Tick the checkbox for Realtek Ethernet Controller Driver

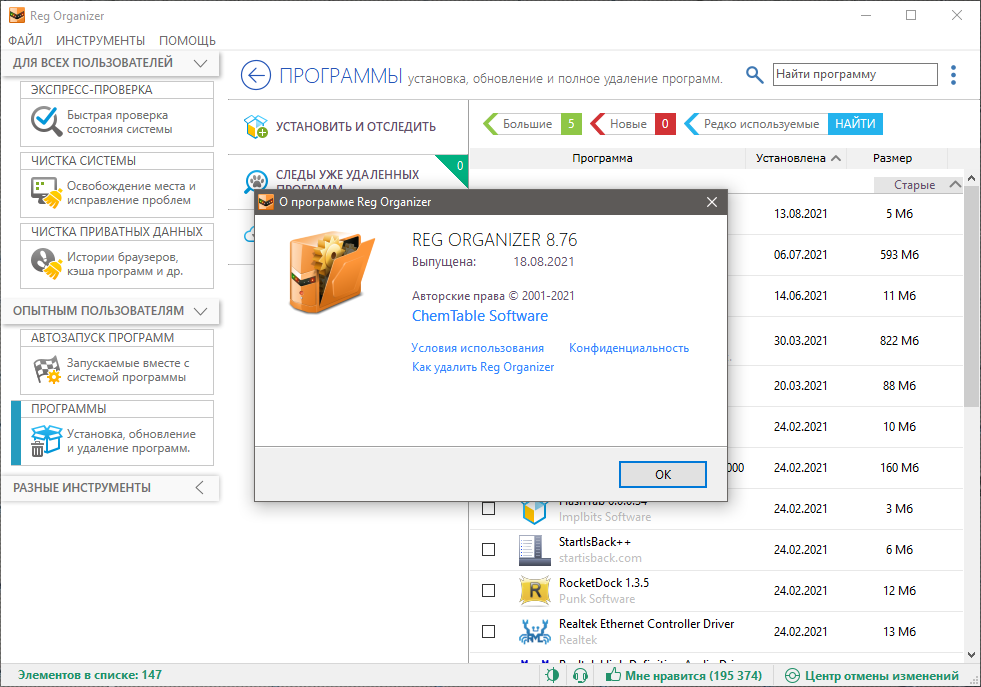click(x=489, y=631)
